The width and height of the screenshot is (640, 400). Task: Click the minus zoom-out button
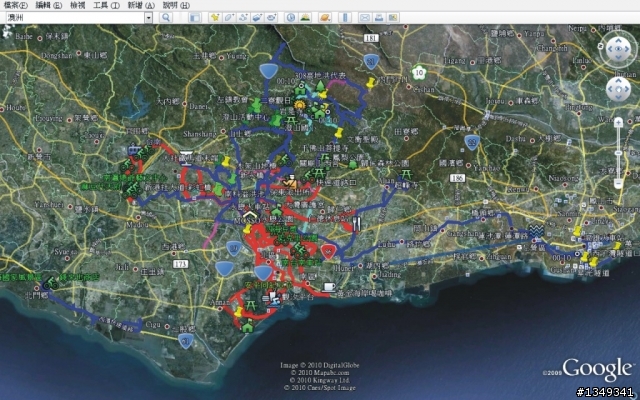pos(618,184)
